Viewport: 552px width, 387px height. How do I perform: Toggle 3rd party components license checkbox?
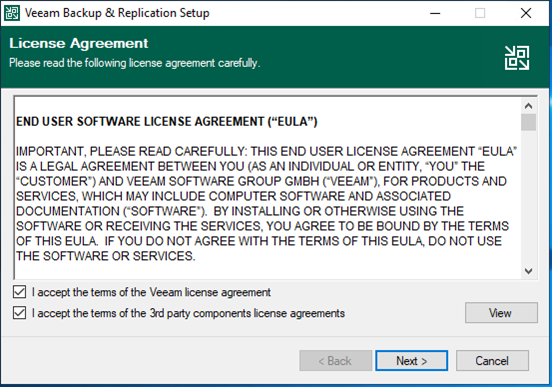click(19, 313)
